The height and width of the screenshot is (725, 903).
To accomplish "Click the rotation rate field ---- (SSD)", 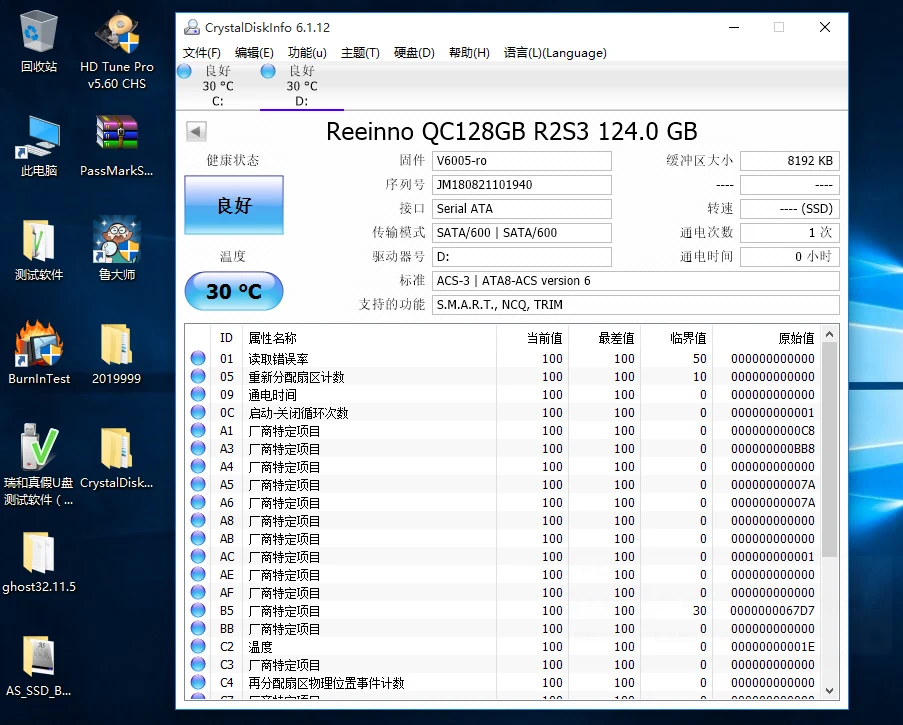I will click(x=790, y=208).
